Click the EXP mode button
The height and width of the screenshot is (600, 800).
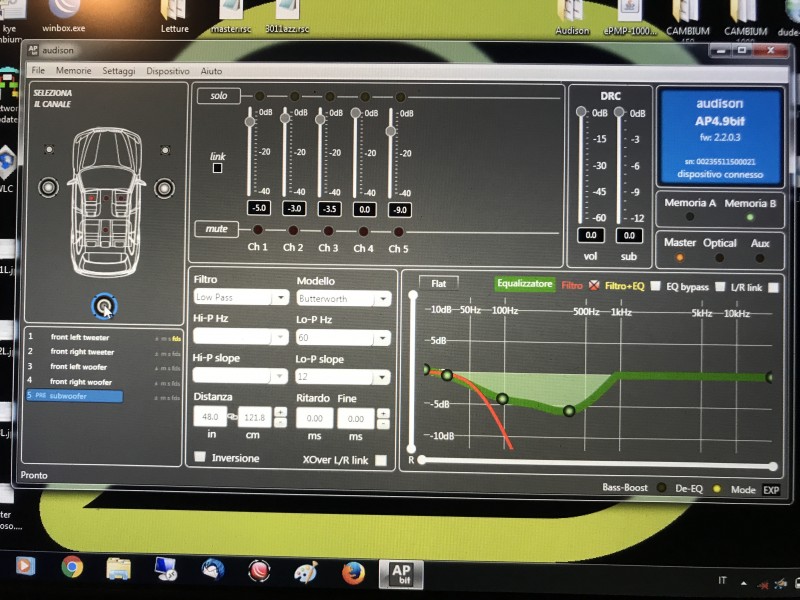pyautogui.click(x=771, y=490)
